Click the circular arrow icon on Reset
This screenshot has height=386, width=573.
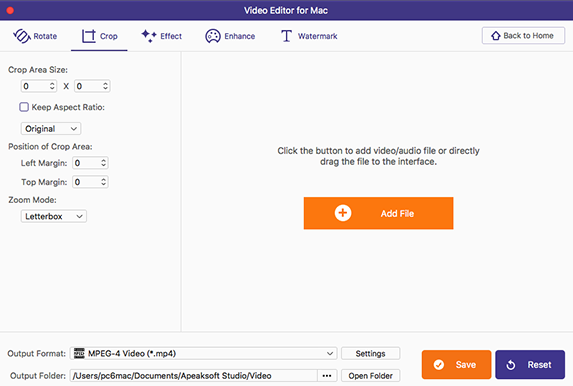click(511, 364)
